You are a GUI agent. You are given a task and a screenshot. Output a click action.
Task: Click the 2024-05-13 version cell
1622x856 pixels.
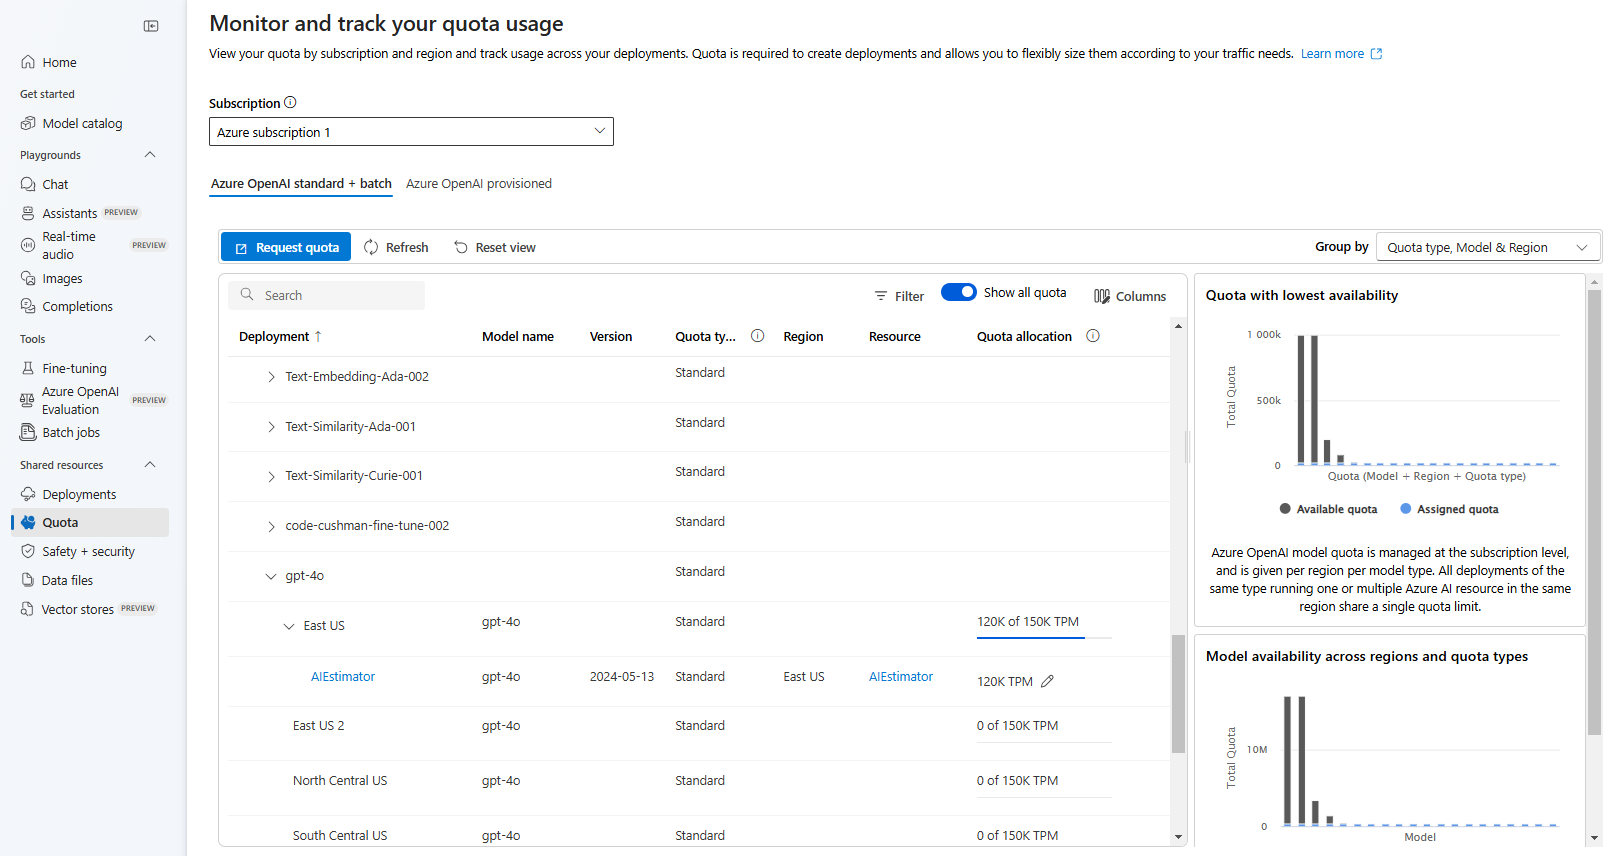tap(622, 677)
